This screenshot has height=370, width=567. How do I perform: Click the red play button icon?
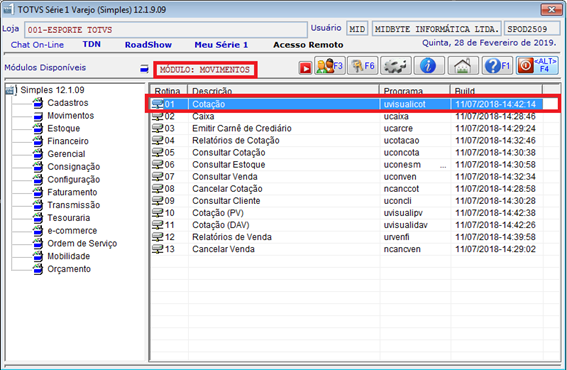pos(305,68)
